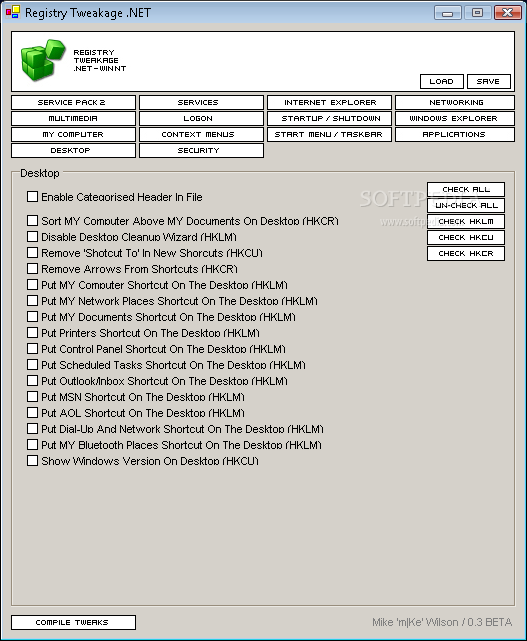Check Put MSN Shortcut On Desktop
The image size is (527, 641).
tap(32, 397)
